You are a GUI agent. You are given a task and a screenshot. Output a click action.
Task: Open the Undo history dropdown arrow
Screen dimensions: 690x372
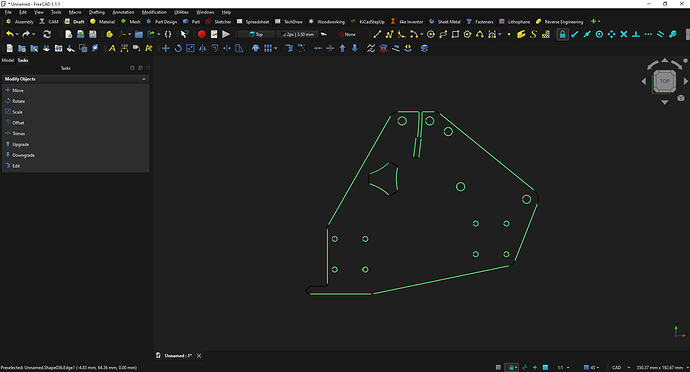(x=17, y=34)
